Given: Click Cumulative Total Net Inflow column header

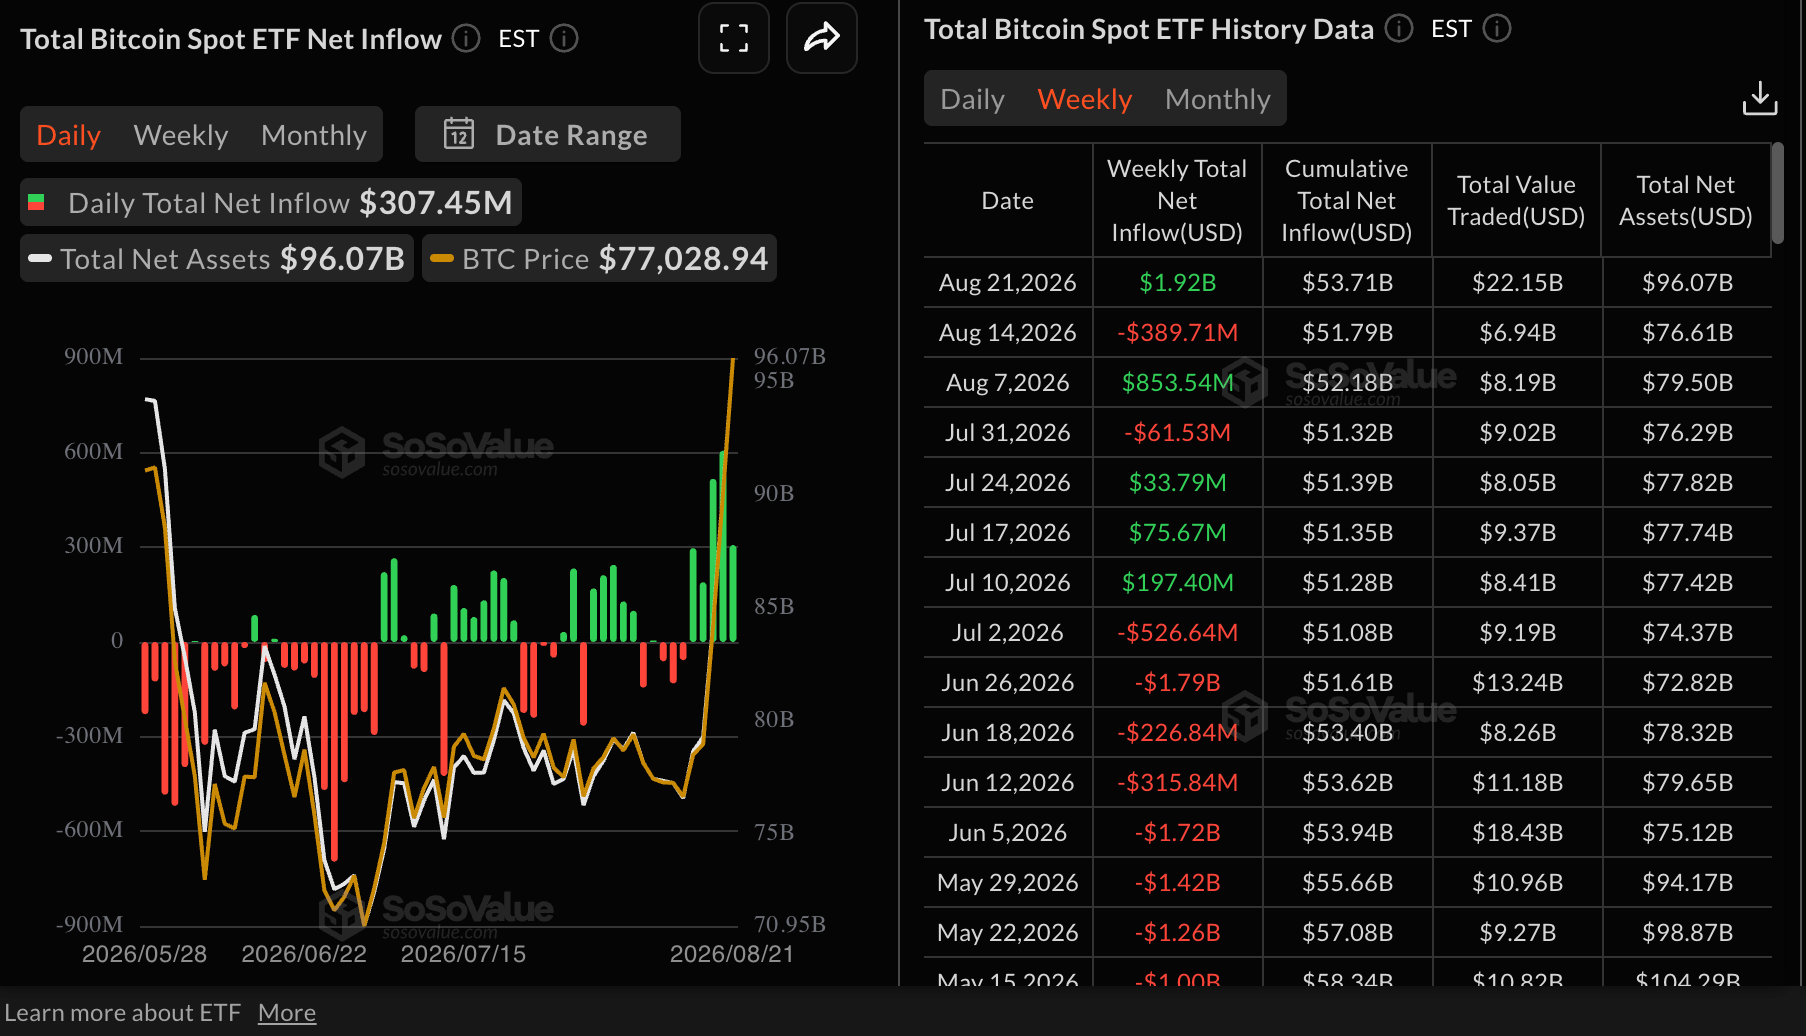Looking at the screenshot, I should point(1347,201).
